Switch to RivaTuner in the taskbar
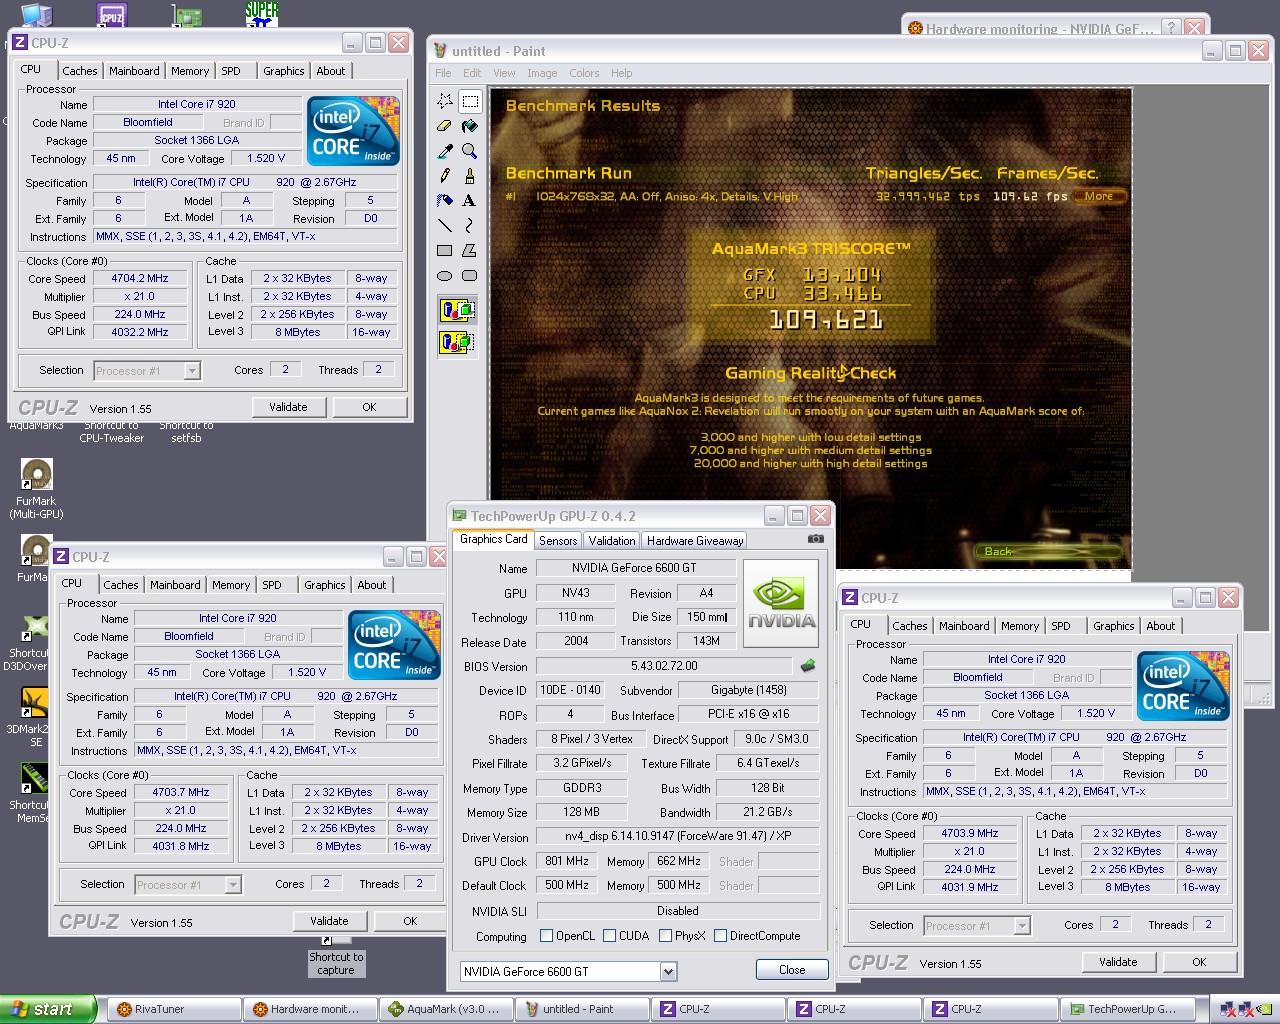Viewport: 1280px width, 1024px height. (172, 1009)
